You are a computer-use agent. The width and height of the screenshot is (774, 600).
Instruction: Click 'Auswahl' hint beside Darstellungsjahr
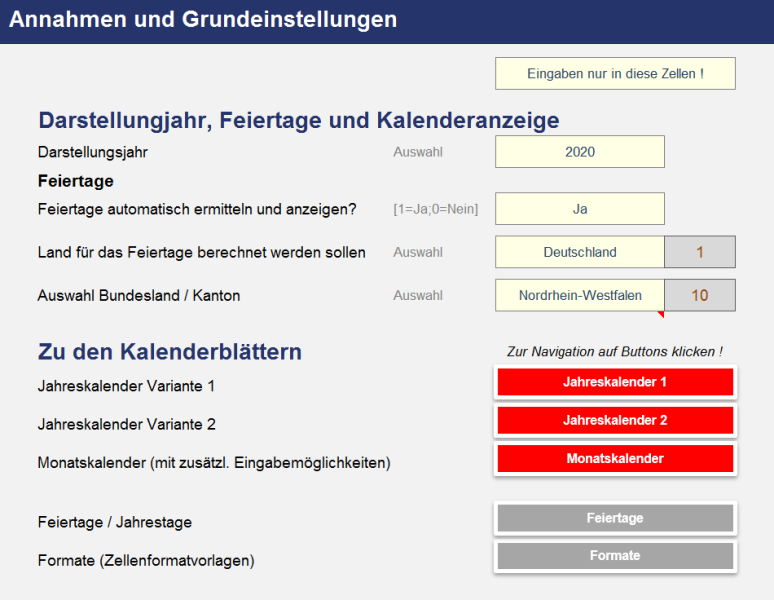tap(418, 152)
